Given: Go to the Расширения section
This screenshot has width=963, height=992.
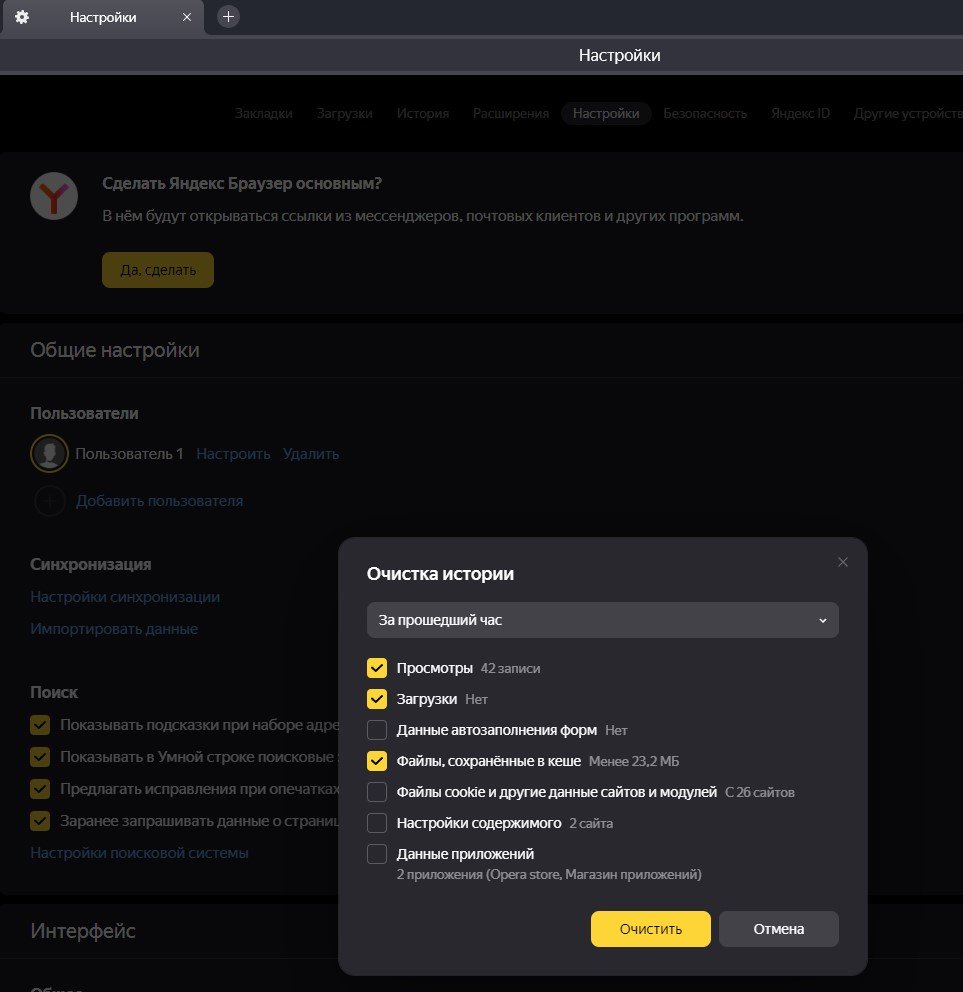Looking at the screenshot, I should (x=511, y=113).
